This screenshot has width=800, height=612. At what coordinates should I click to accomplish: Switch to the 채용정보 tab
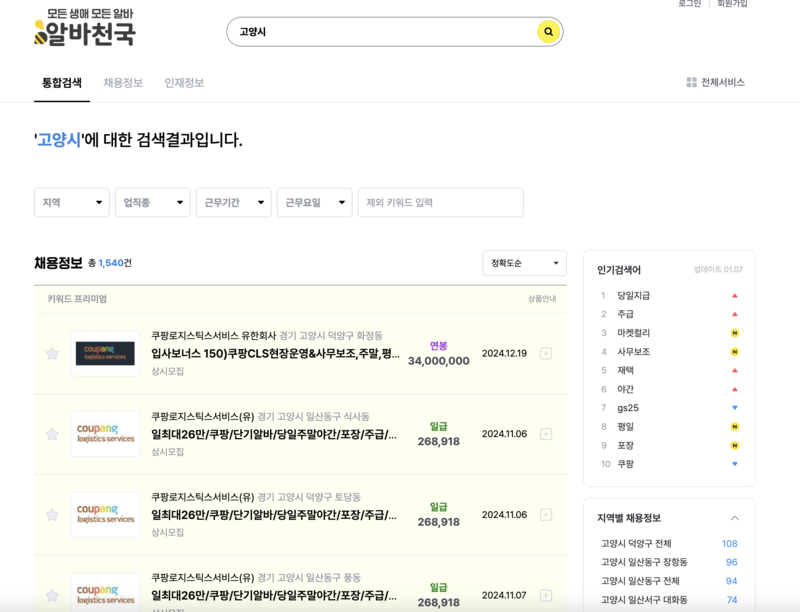pos(122,83)
